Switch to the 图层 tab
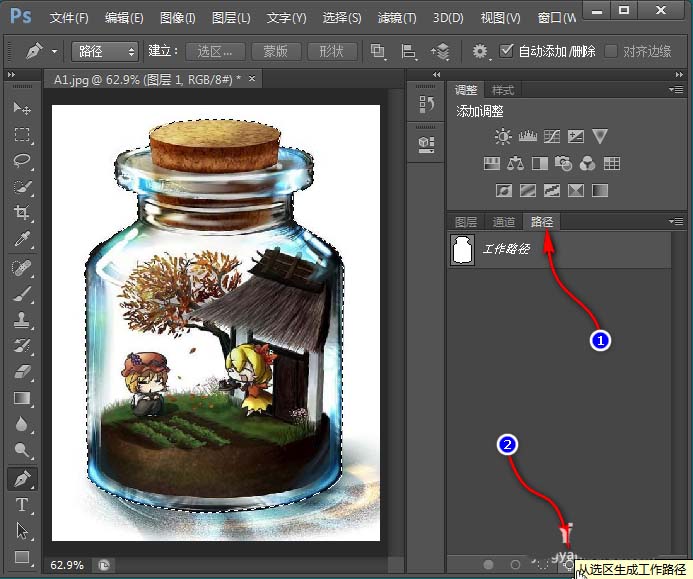Screen dimensions: 693x579 [466, 222]
